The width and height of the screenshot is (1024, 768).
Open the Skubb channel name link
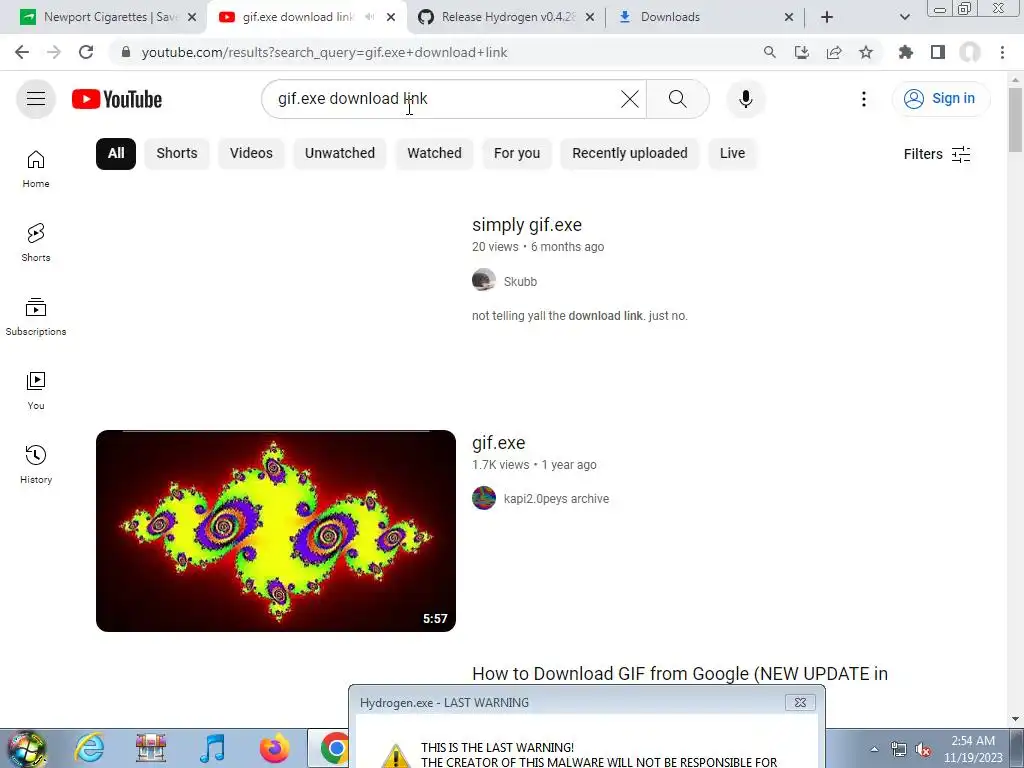coord(520,281)
